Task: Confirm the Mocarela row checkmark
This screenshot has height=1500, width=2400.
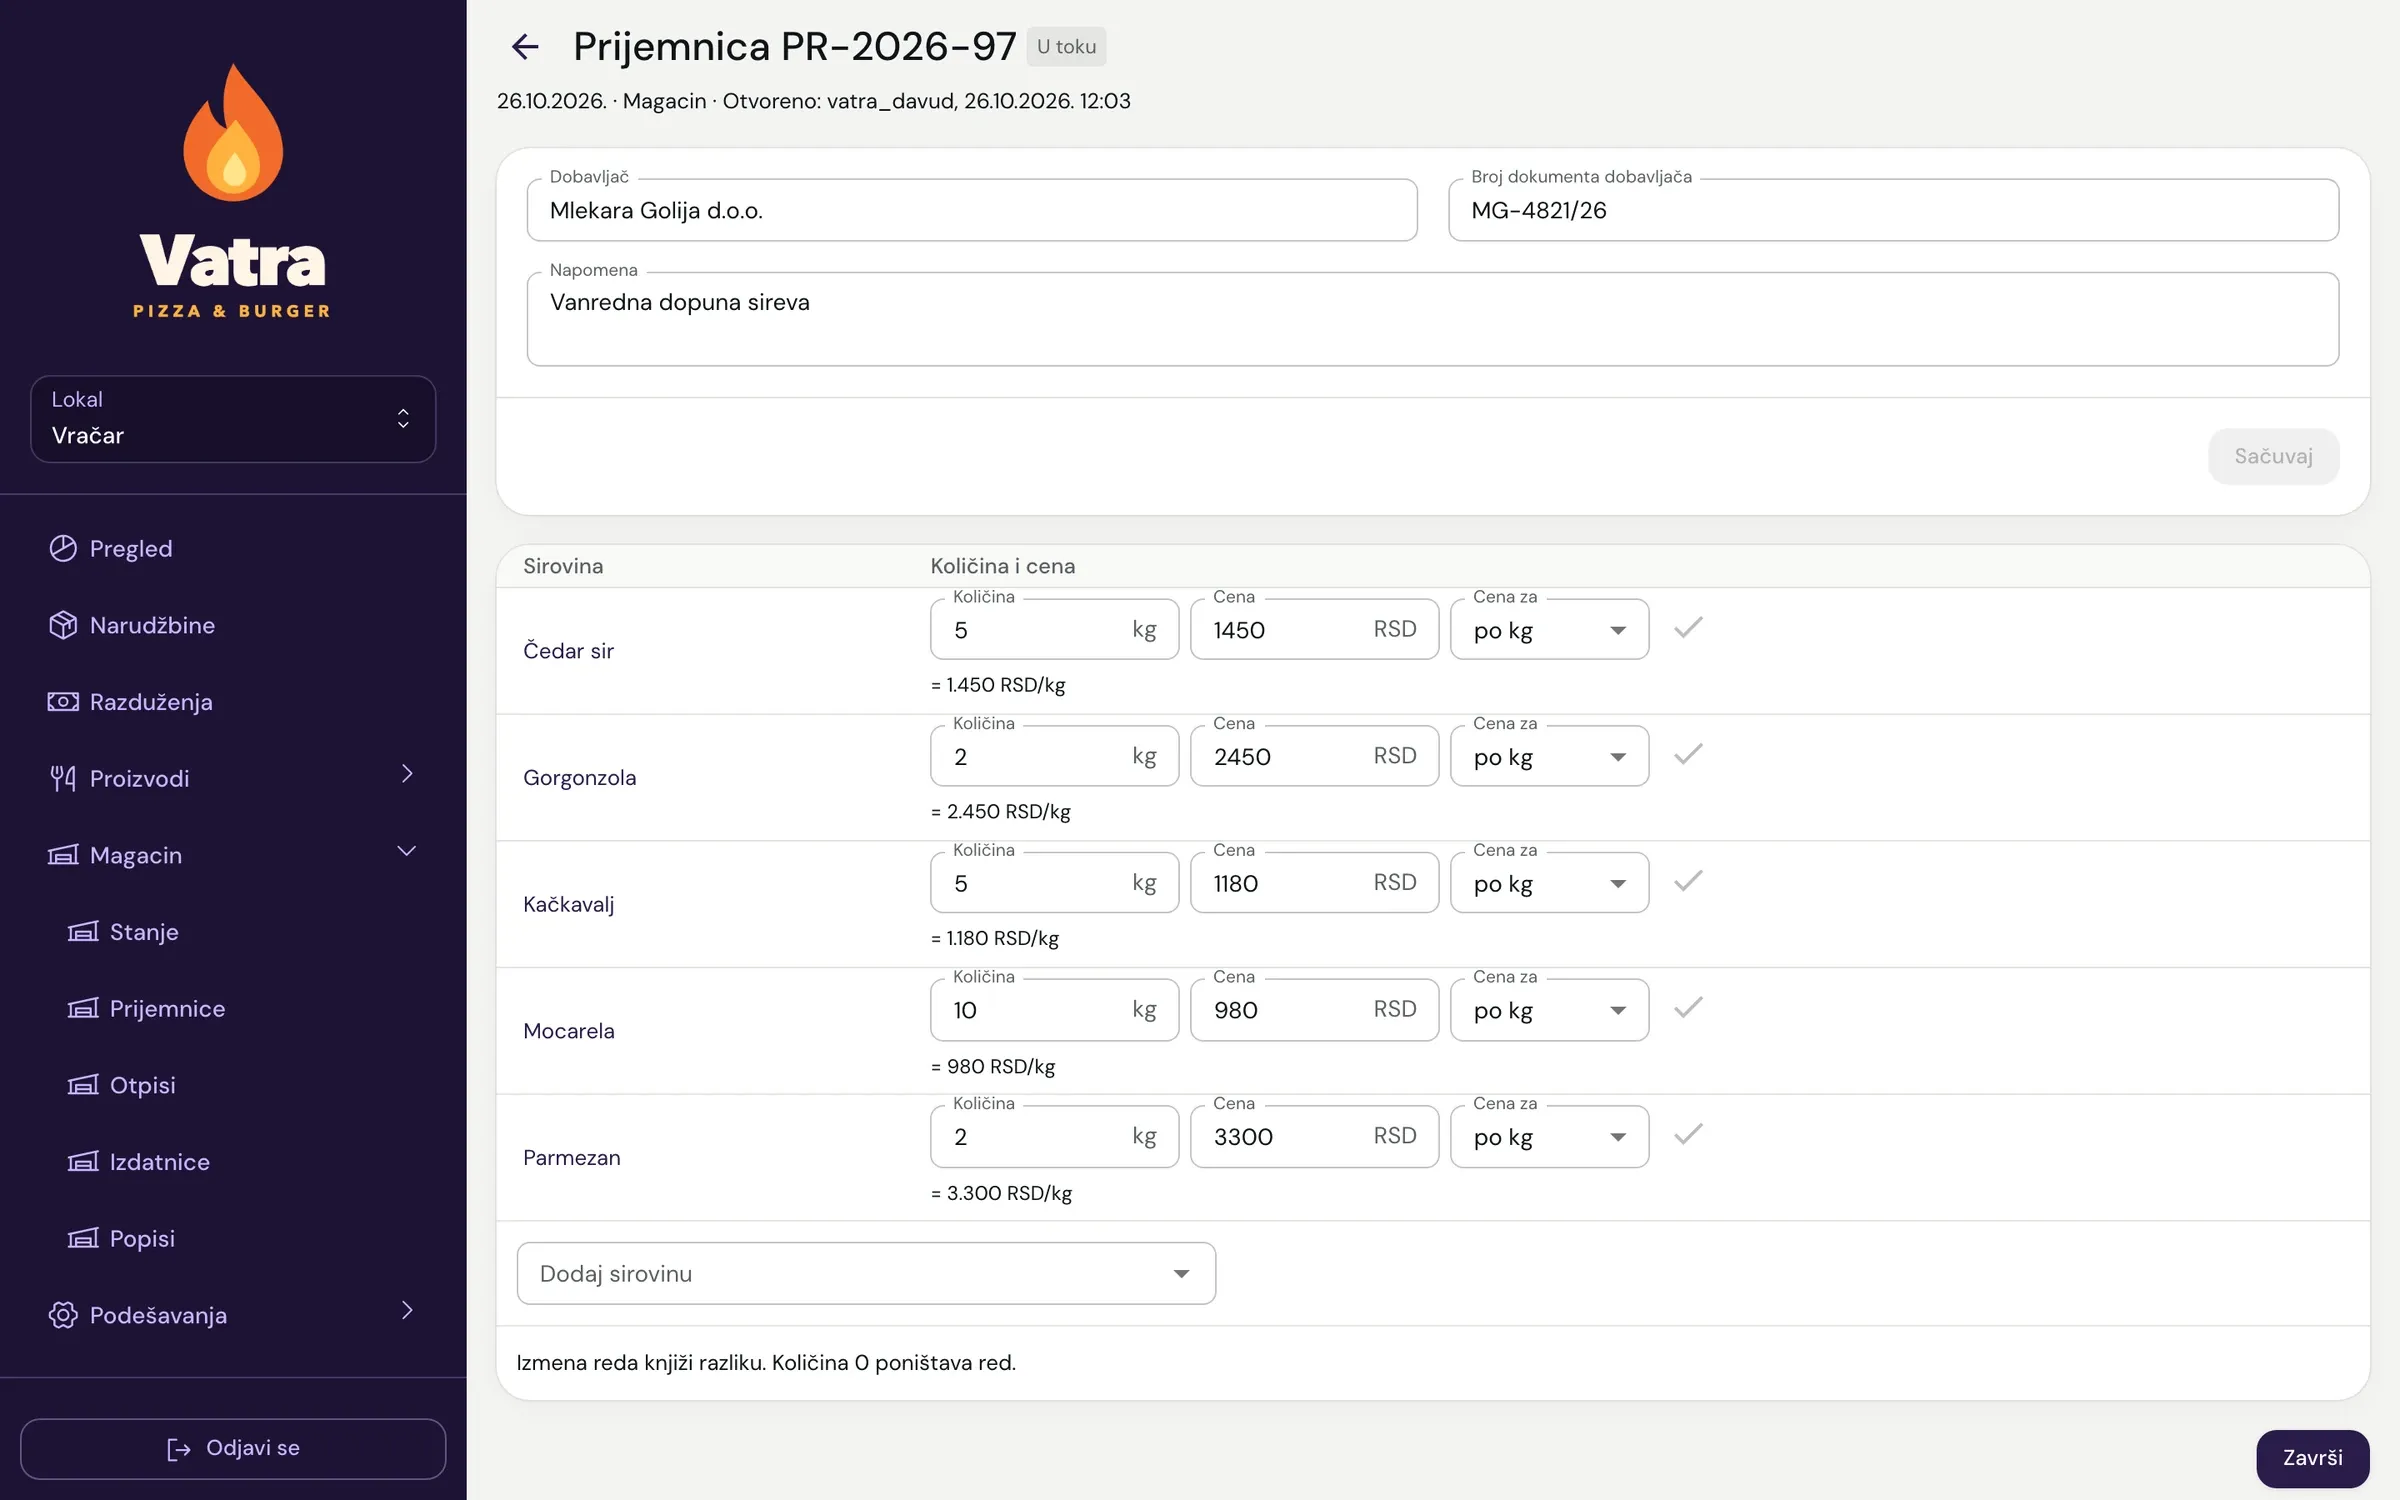Action: pos(1688,1008)
